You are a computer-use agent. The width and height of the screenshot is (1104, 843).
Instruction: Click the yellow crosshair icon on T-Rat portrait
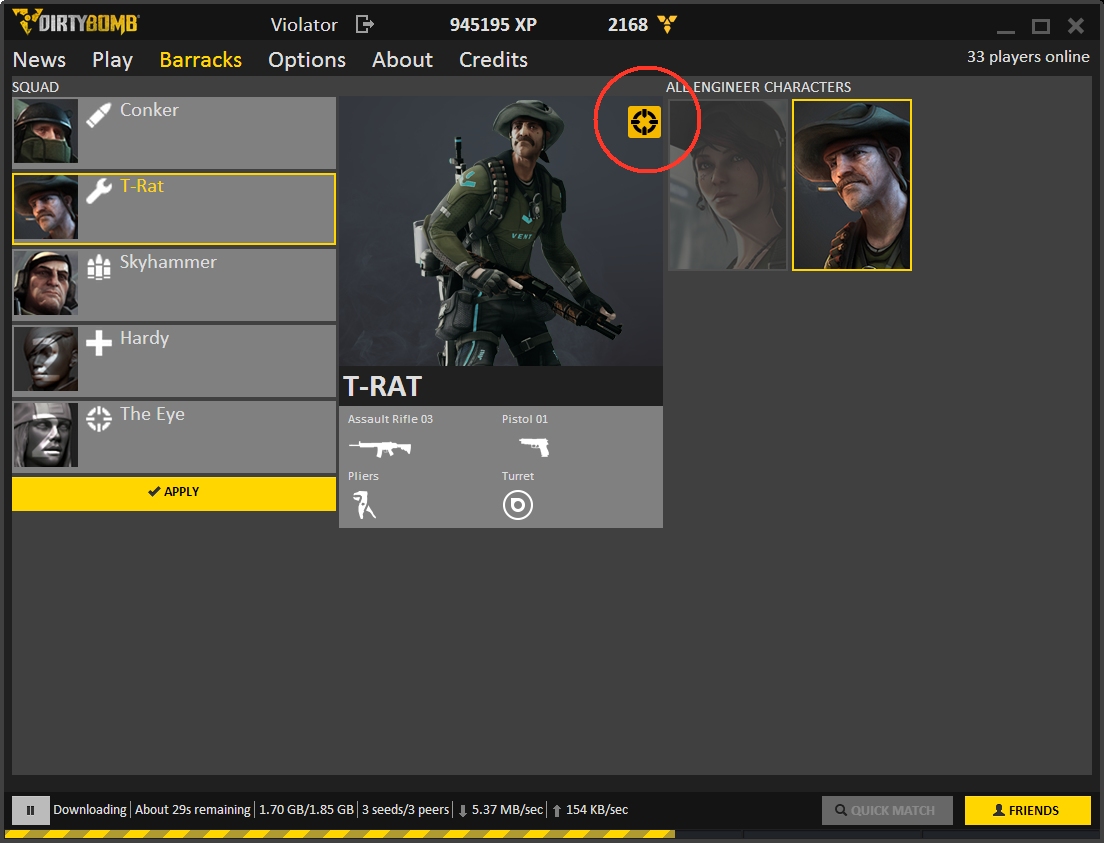644,122
